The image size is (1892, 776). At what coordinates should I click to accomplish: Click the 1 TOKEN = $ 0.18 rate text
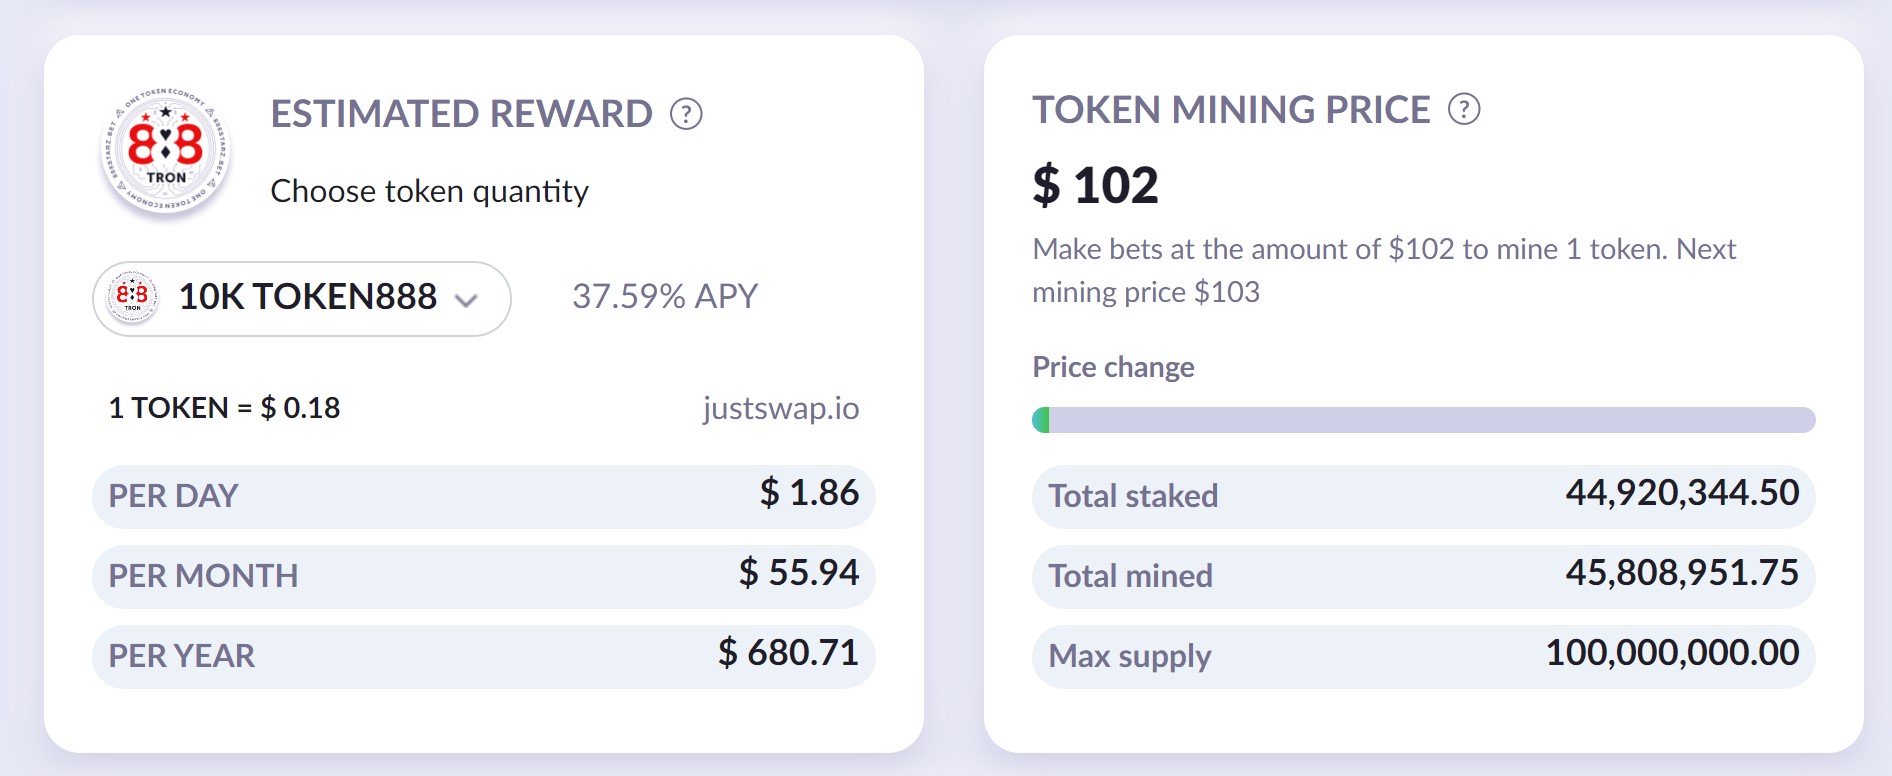tap(224, 408)
